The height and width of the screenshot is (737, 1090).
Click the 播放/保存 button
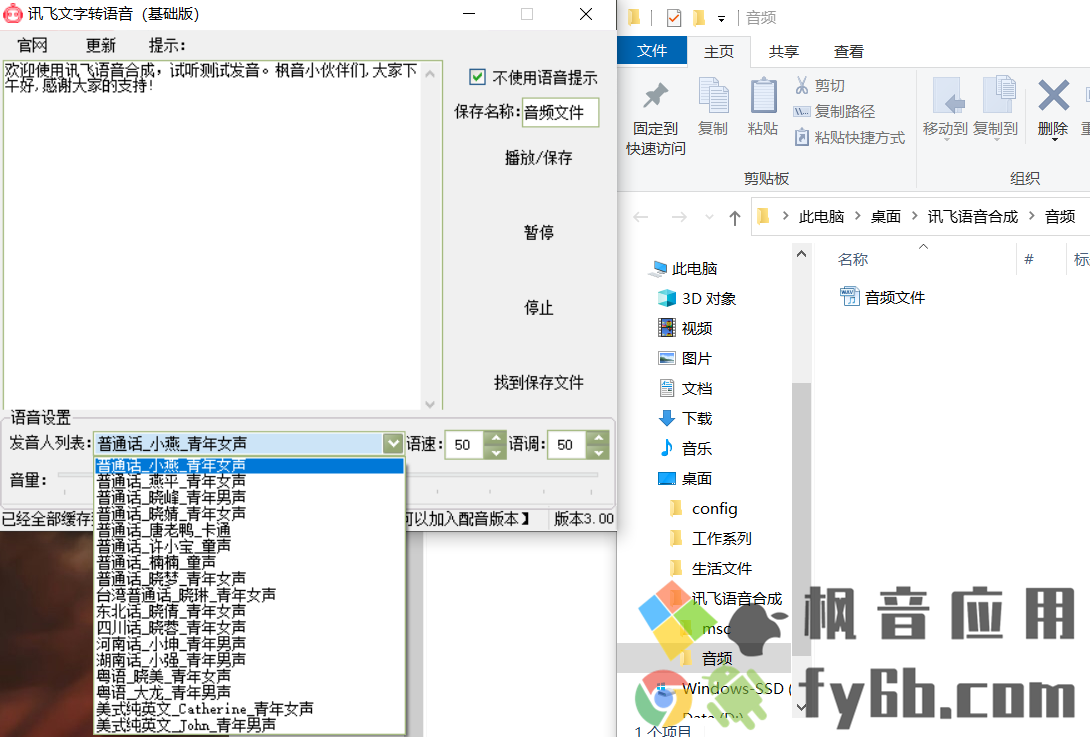coord(539,158)
